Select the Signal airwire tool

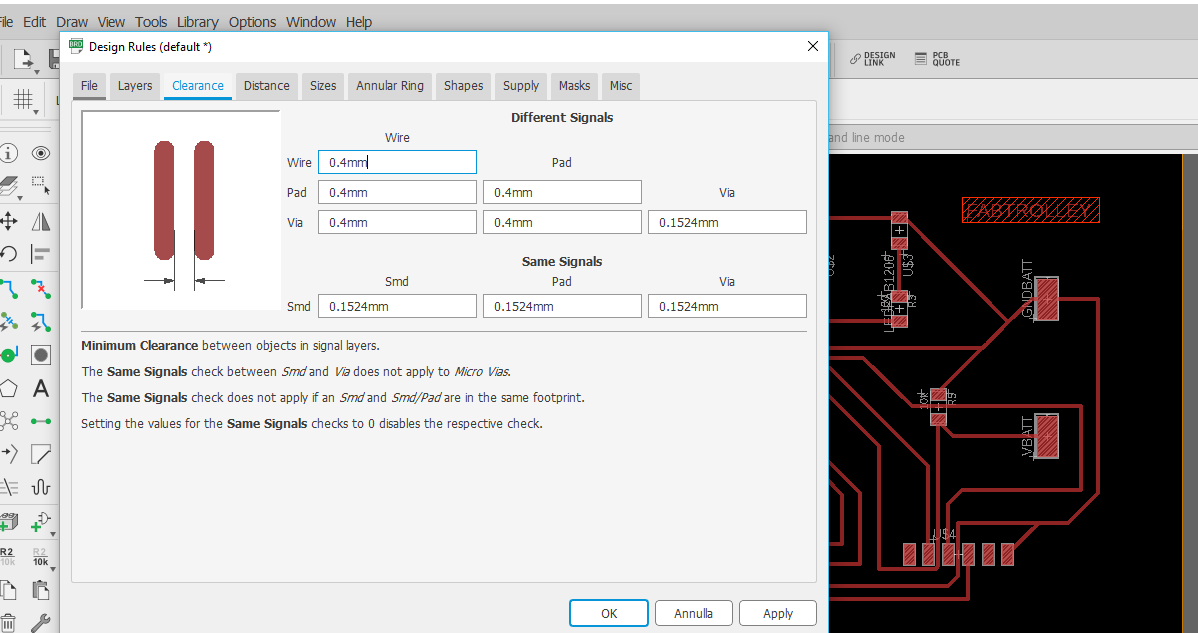click(40, 421)
